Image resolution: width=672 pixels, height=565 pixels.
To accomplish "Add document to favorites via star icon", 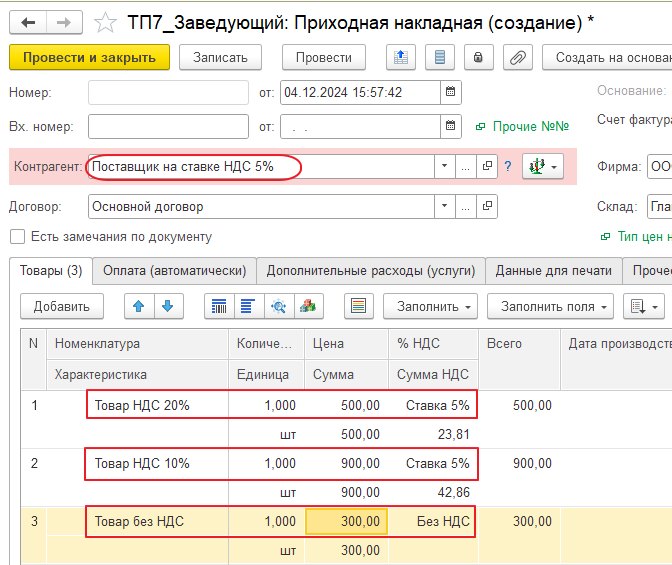I will click(105, 23).
